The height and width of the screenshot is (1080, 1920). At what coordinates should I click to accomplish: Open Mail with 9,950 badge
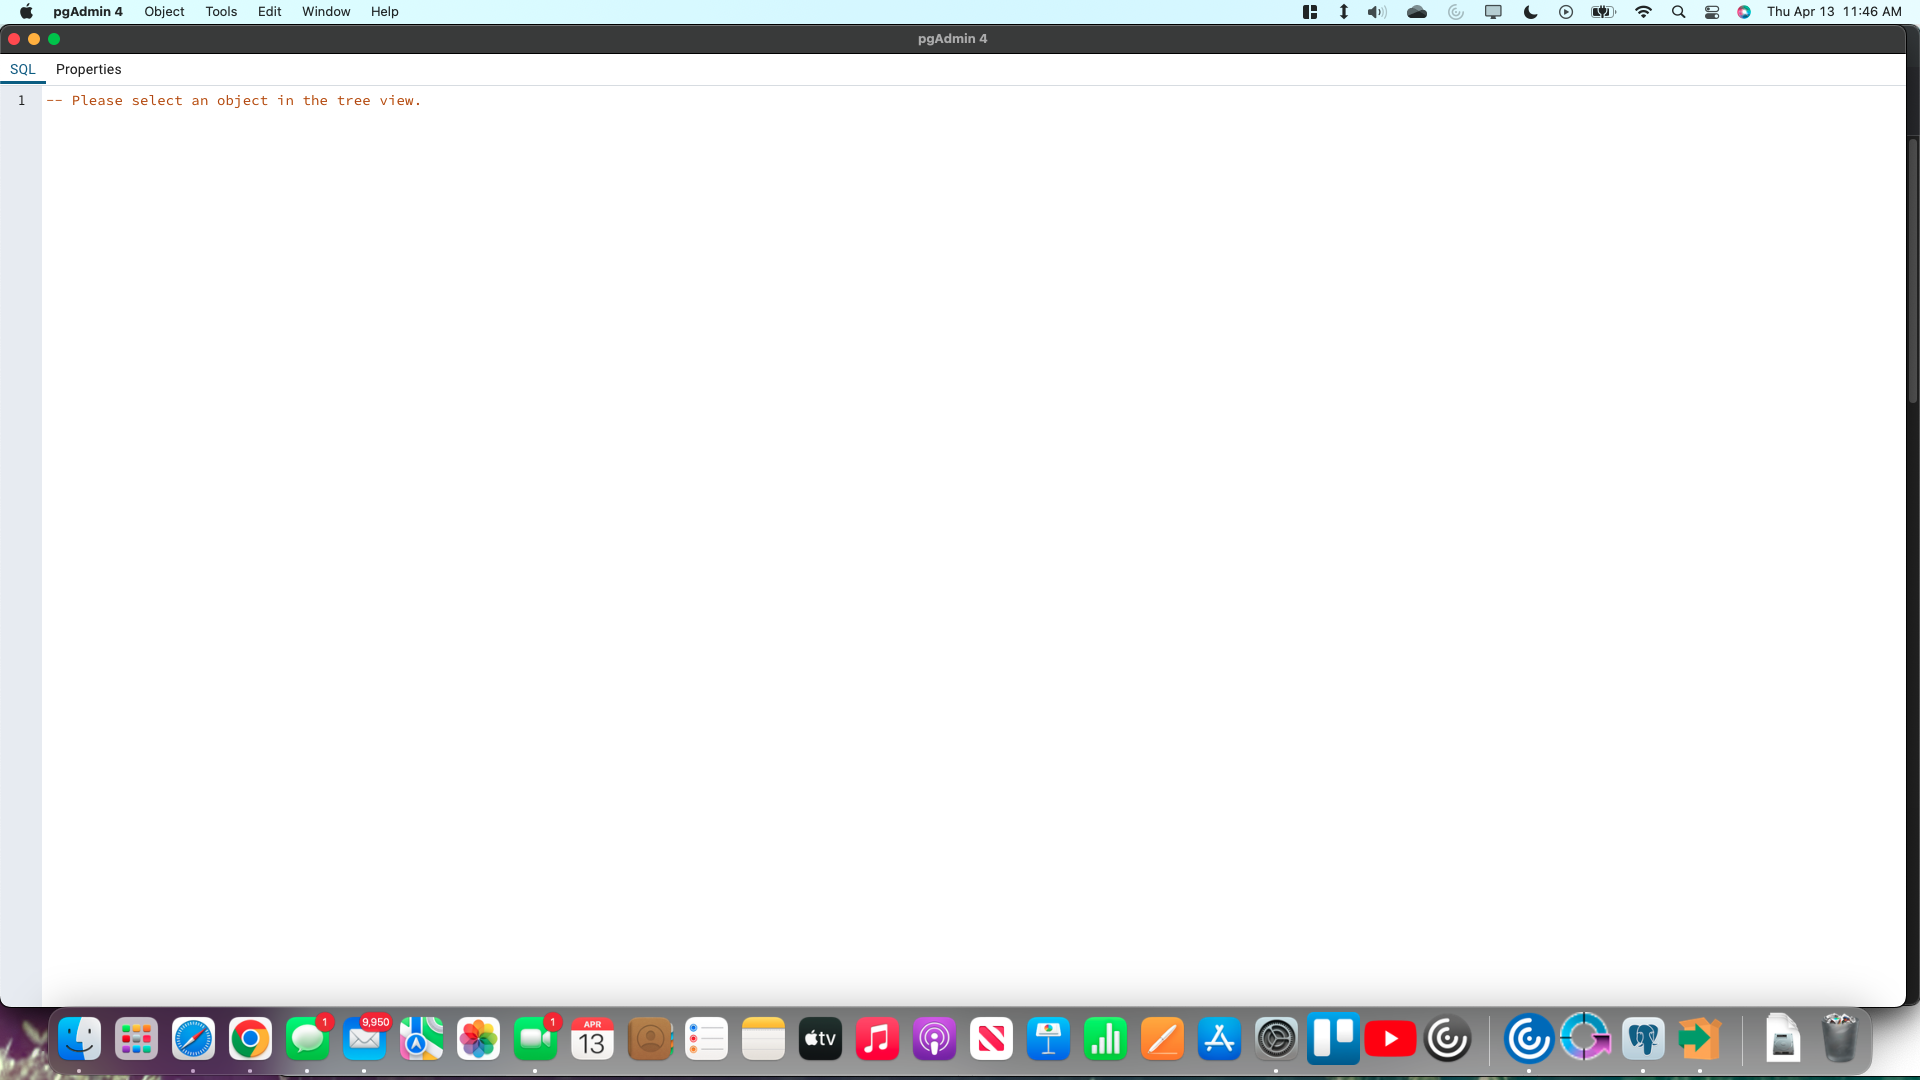pyautogui.click(x=364, y=1040)
